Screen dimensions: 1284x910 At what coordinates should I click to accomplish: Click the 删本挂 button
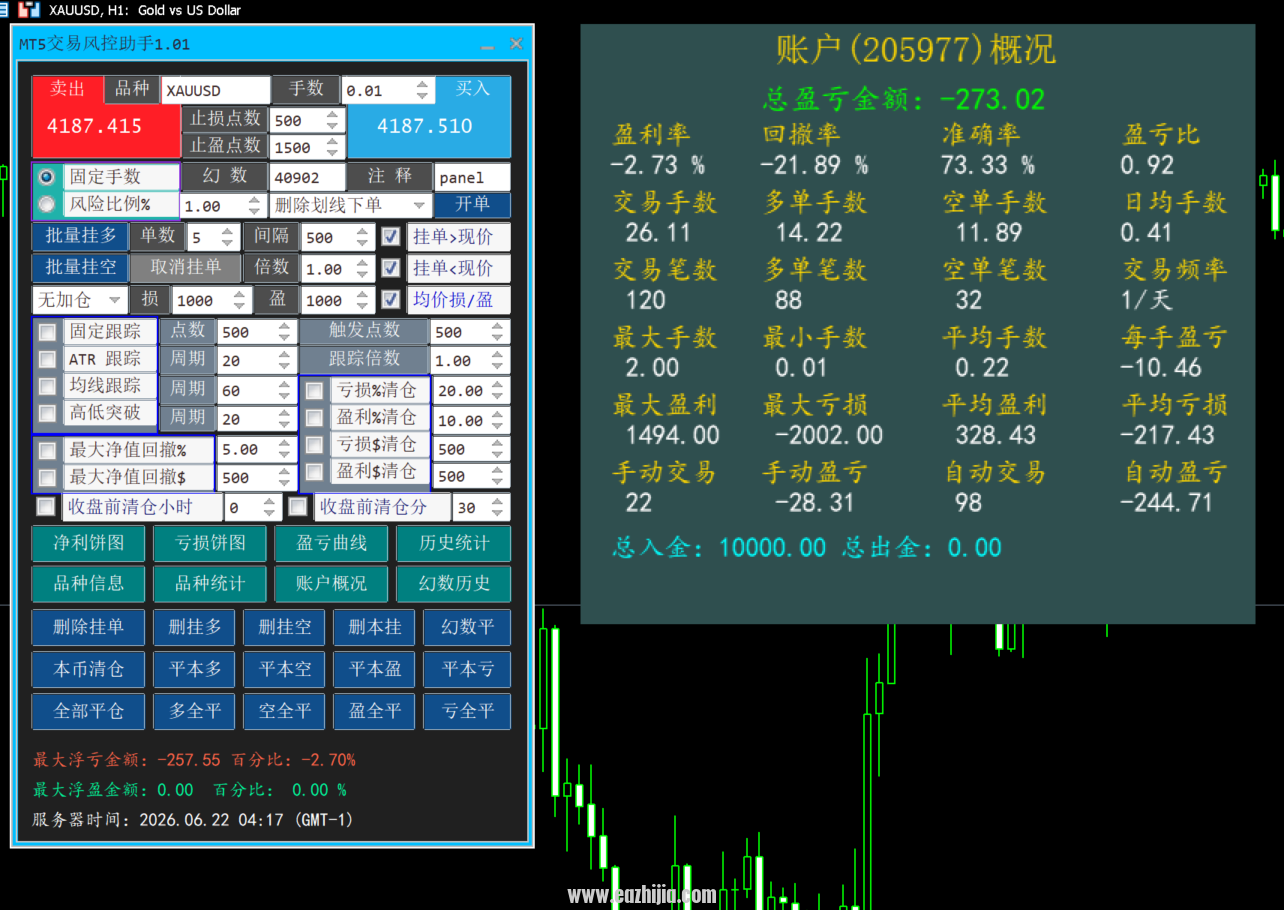(375, 628)
